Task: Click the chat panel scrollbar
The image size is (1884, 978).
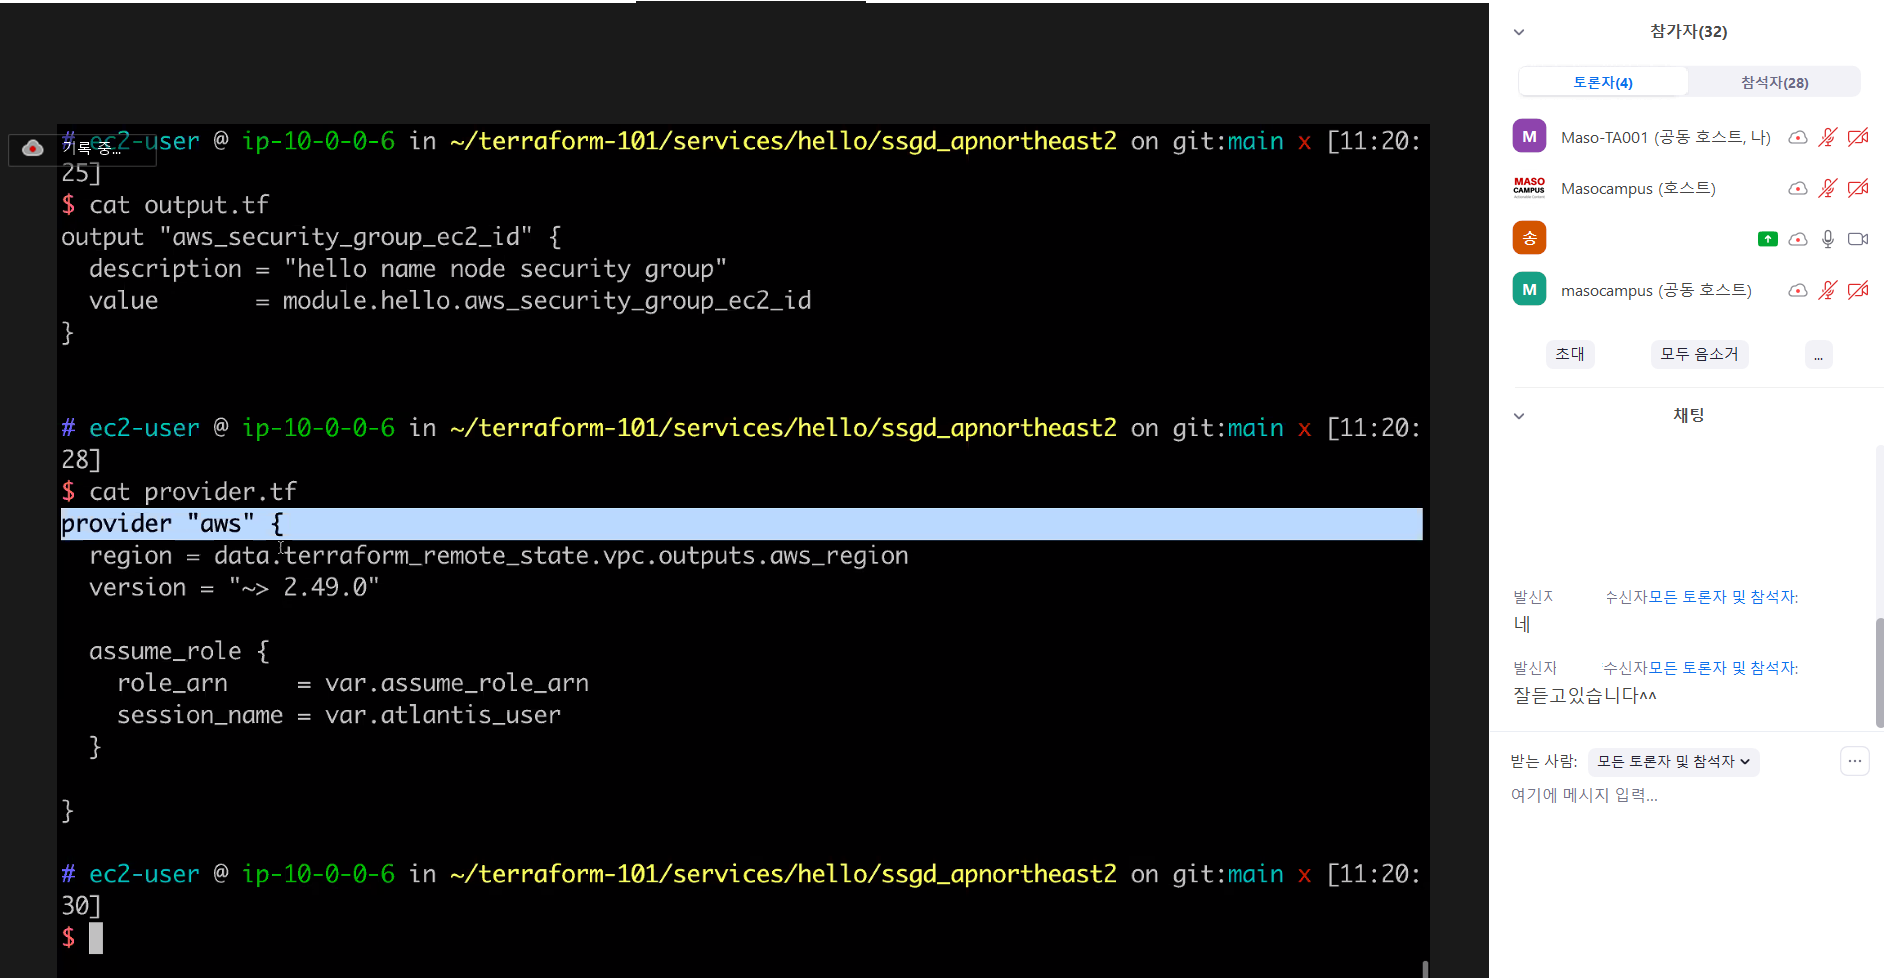Action: [1879, 672]
